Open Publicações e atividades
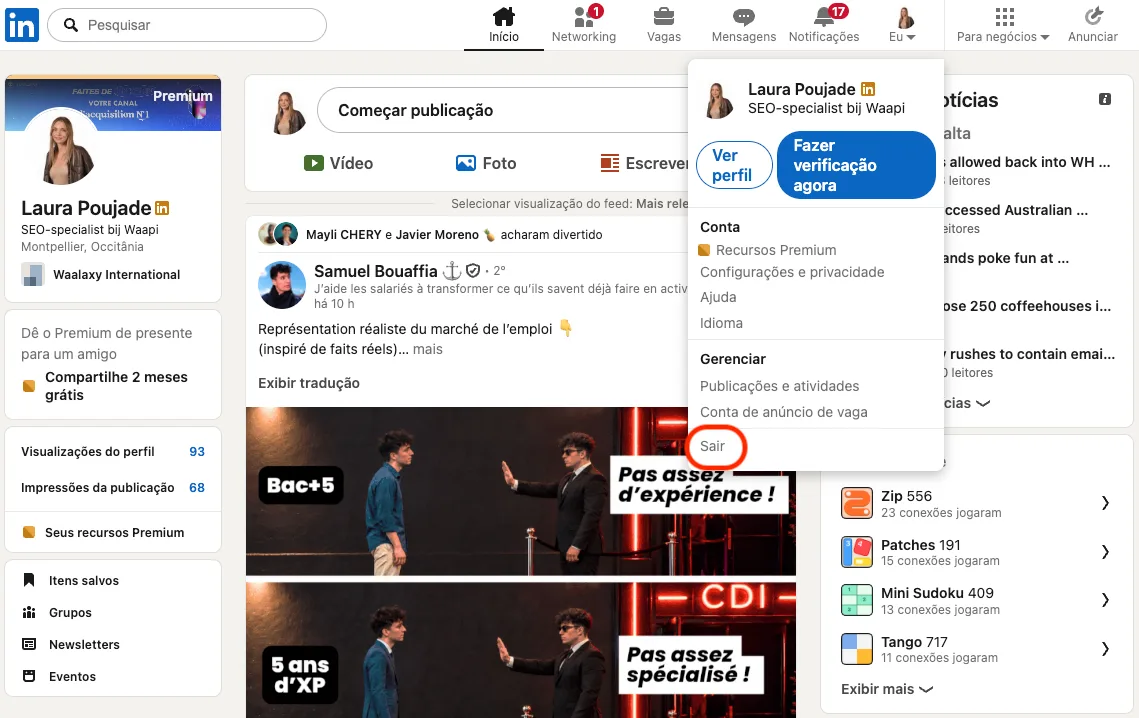Image resolution: width=1139 pixels, height=718 pixels. (779, 386)
